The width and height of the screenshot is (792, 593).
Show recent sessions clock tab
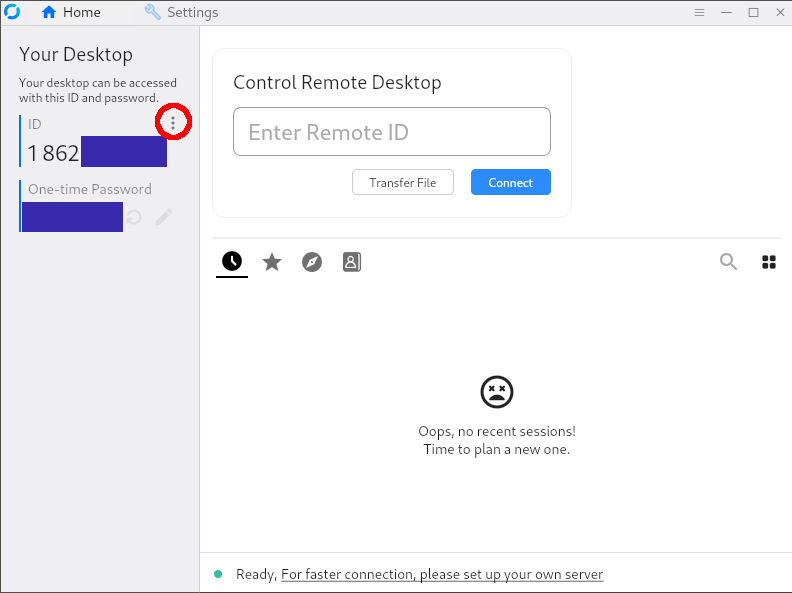[232, 262]
